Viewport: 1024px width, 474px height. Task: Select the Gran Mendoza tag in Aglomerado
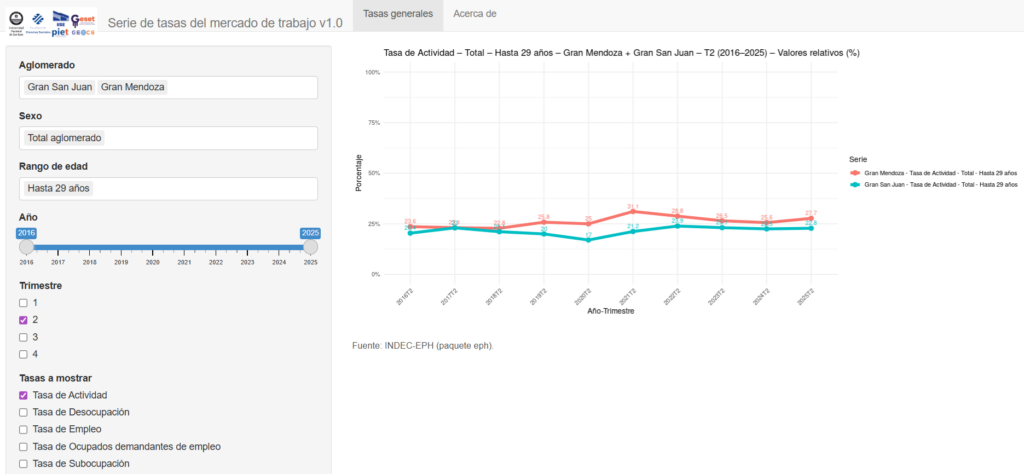coord(133,87)
